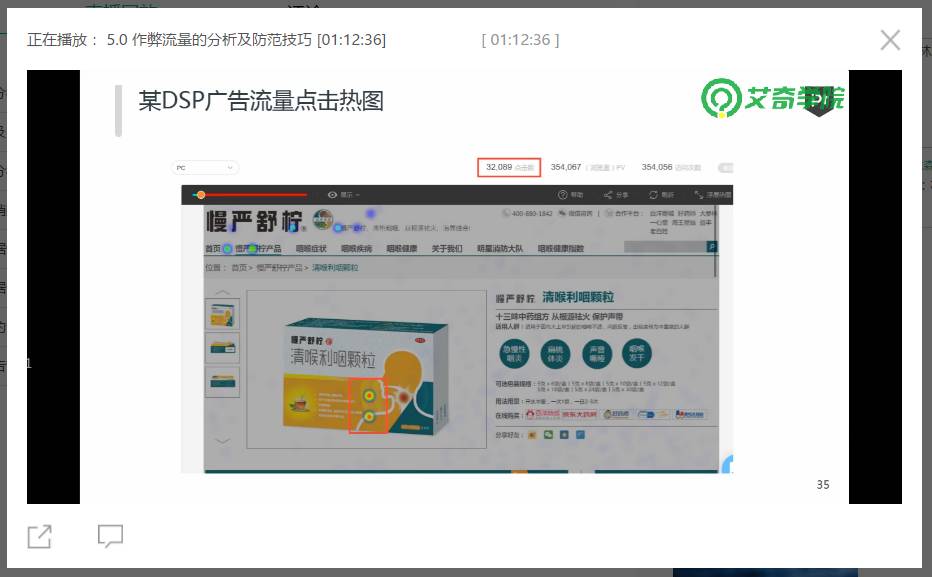Open the eye display dropdown in toolbar
932x577 pixels.
pos(344,194)
